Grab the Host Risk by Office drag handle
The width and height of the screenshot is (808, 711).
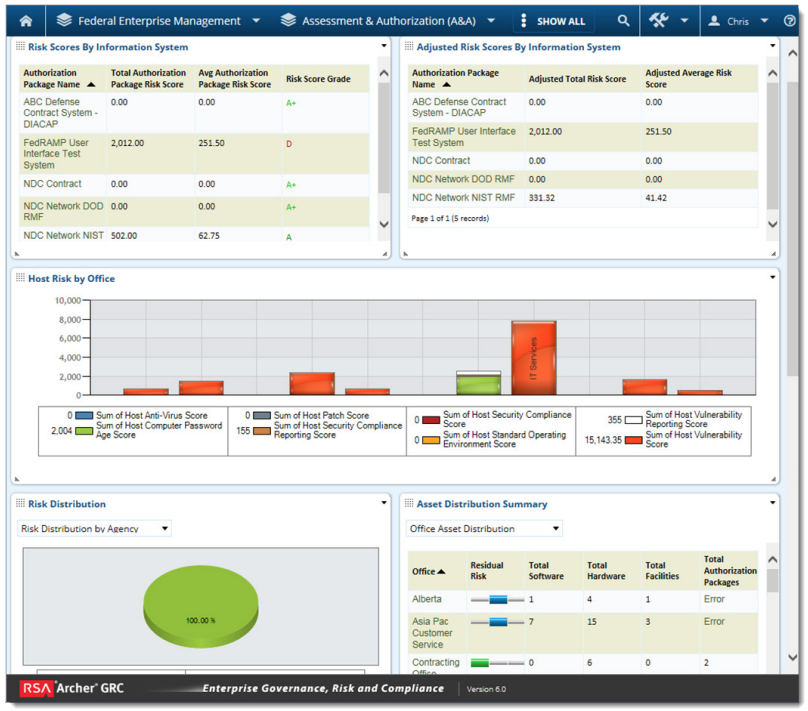(20, 278)
